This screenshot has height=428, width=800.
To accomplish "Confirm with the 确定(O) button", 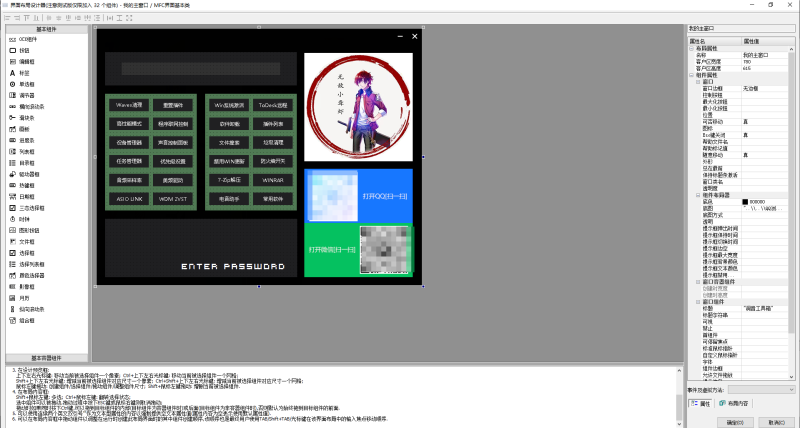I will (735, 422).
